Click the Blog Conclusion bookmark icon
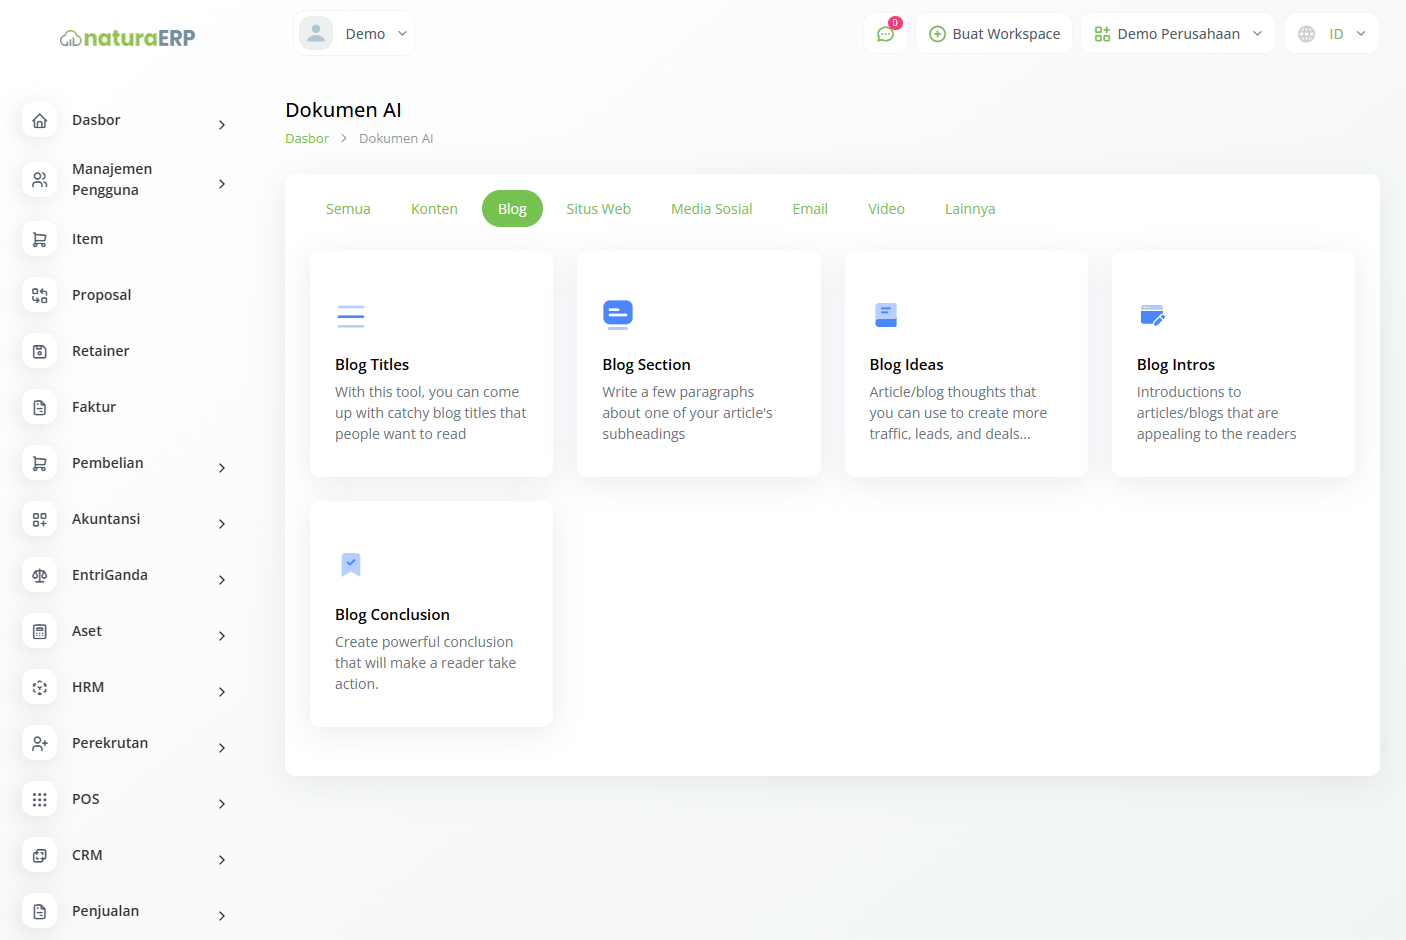The width and height of the screenshot is (1406, 940). [x=351, y=565]
